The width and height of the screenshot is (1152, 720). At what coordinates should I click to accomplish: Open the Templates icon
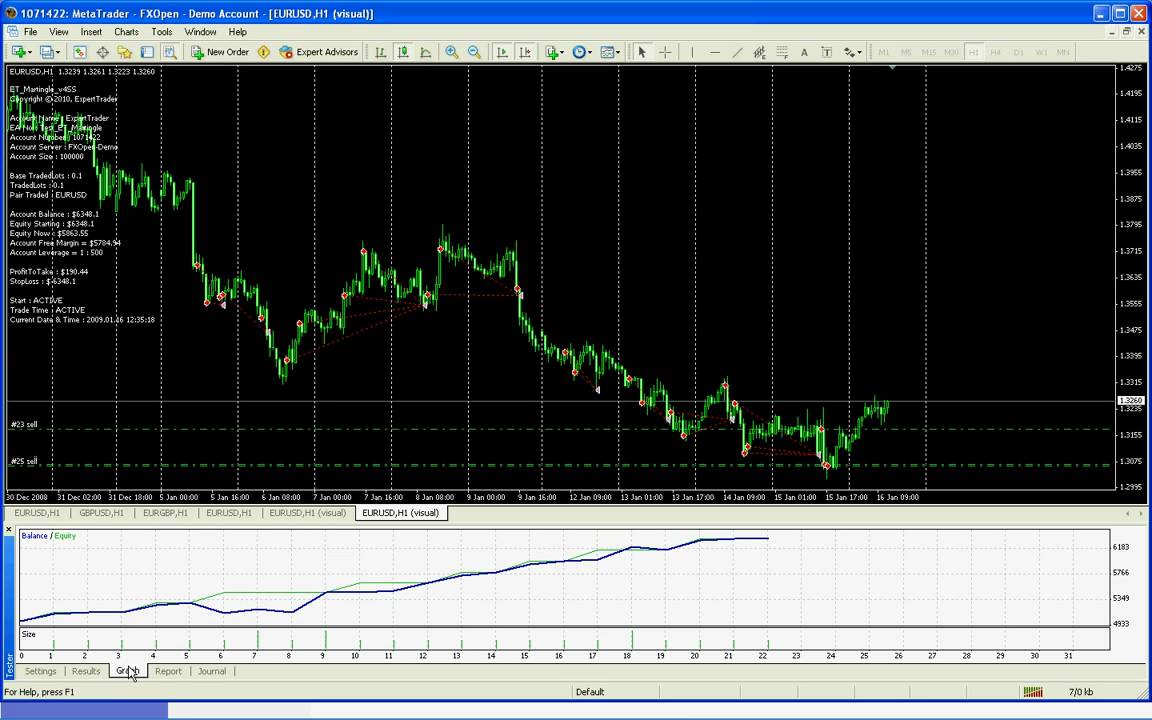(x=607, y=52)
